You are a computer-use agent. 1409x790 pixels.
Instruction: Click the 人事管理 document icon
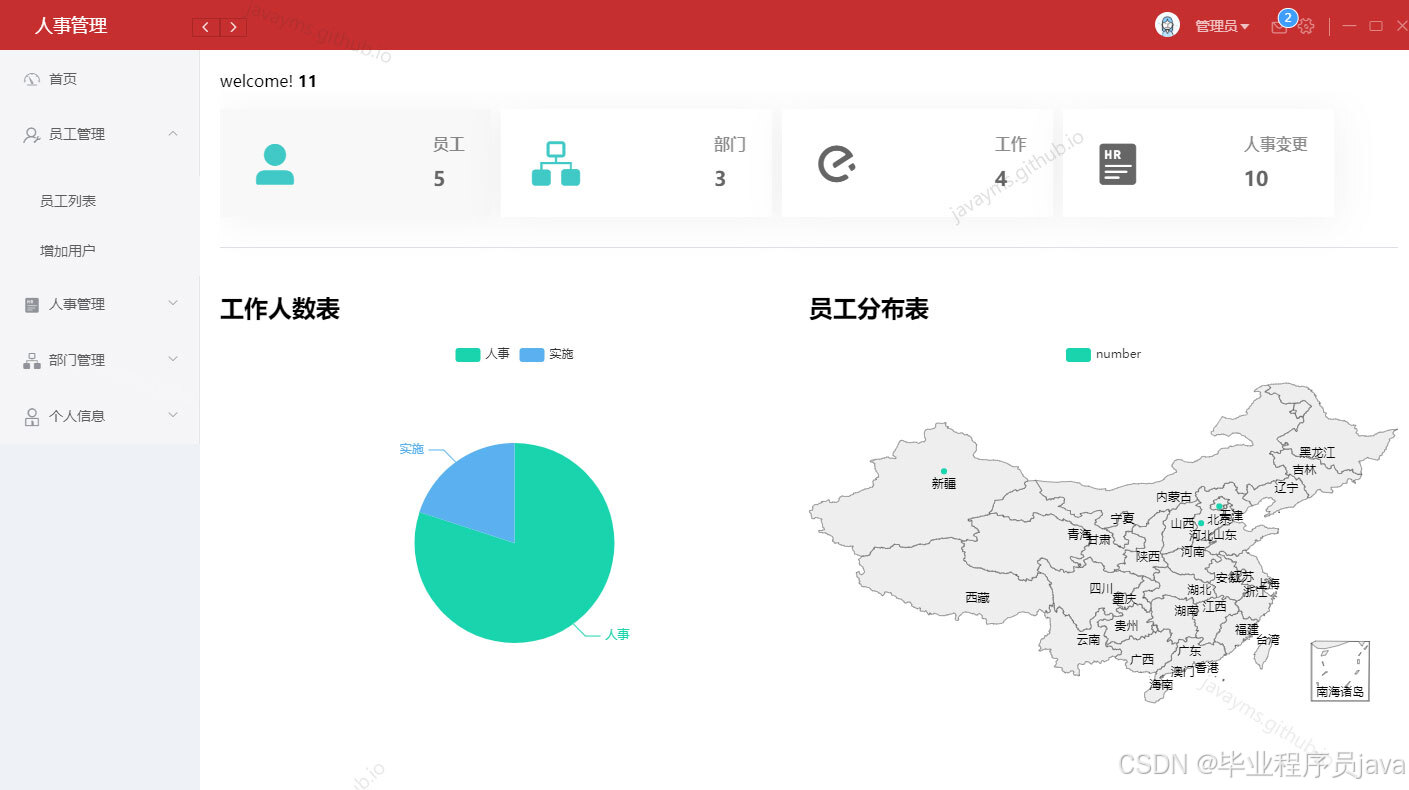tap(31, 305)
